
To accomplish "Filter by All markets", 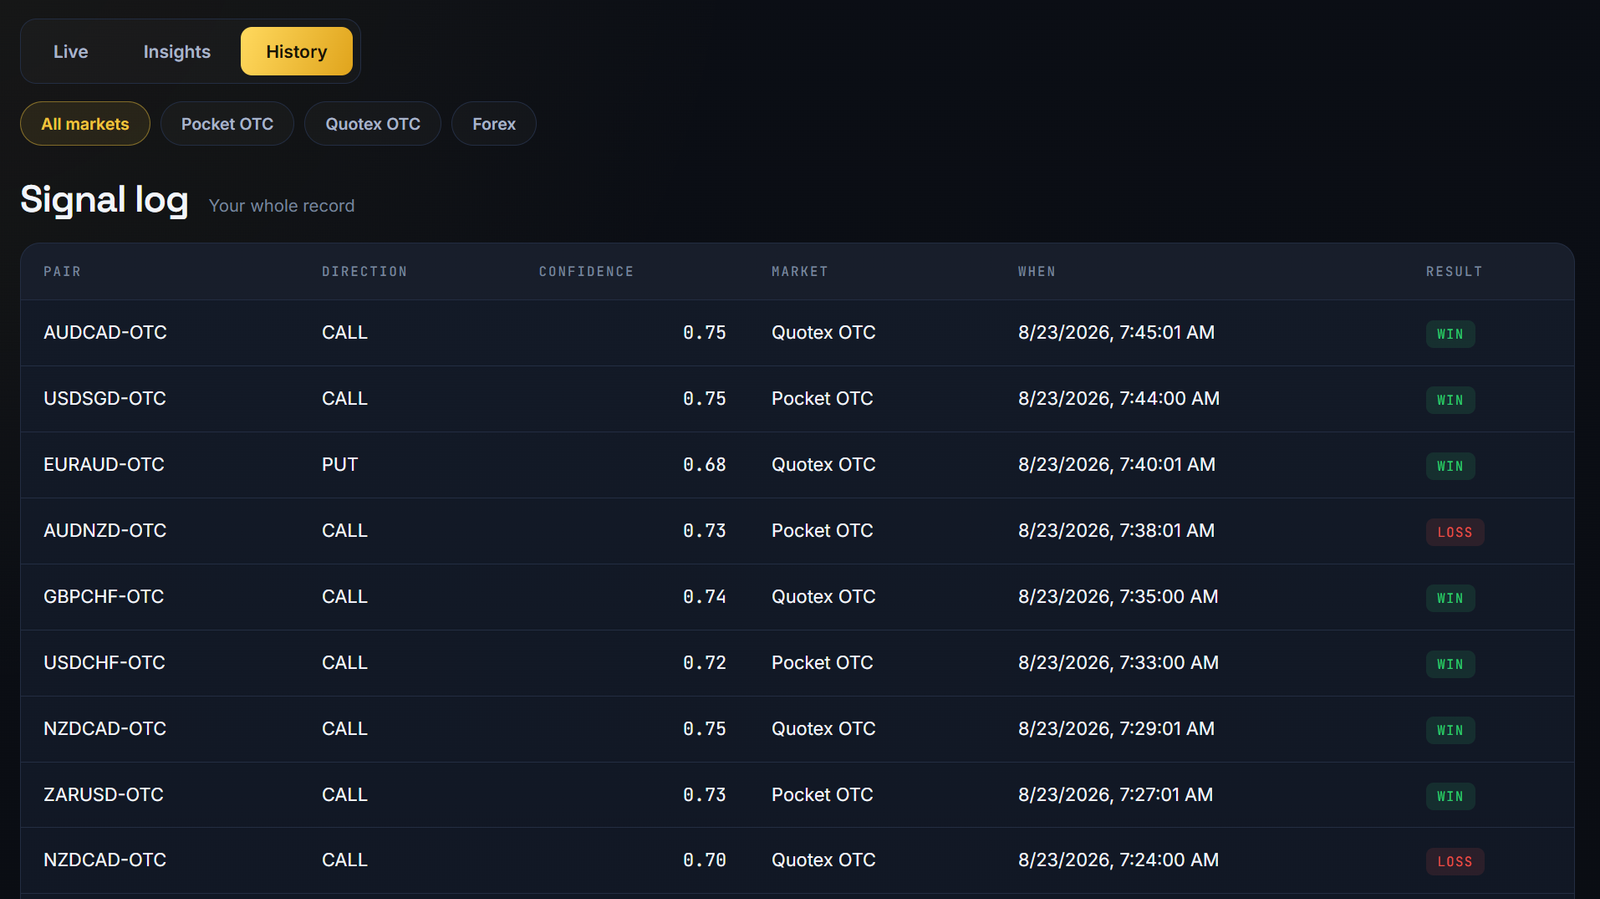I will coord(85,124).
